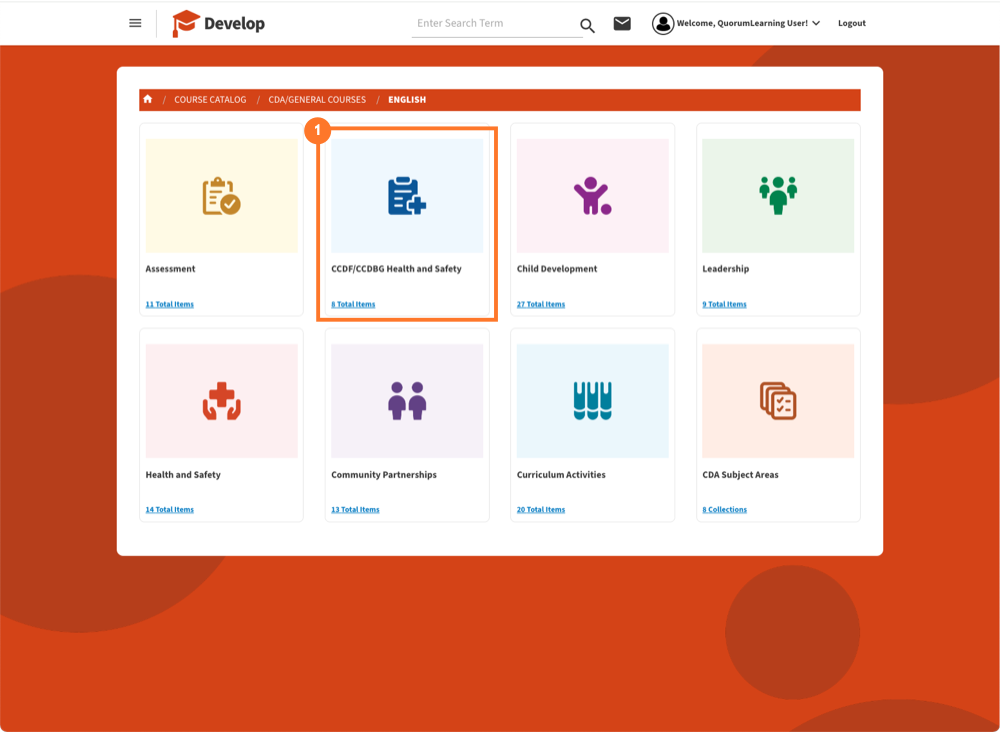Image resolution: width=1000 pixels, height=732 pixels.
Task: Open the 8 Total Items link
Action: point(353,304)
